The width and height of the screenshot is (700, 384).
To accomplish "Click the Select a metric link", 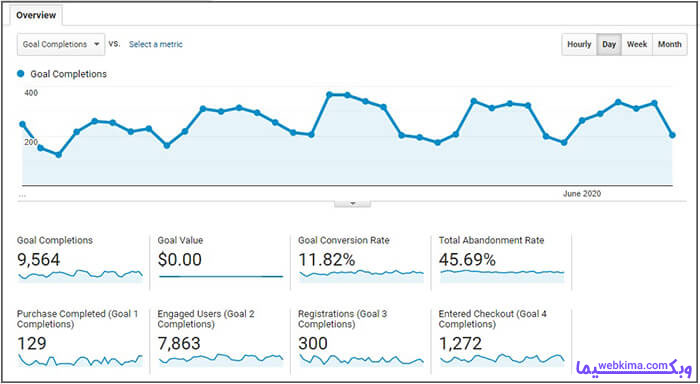I will (x=155, y=44).
